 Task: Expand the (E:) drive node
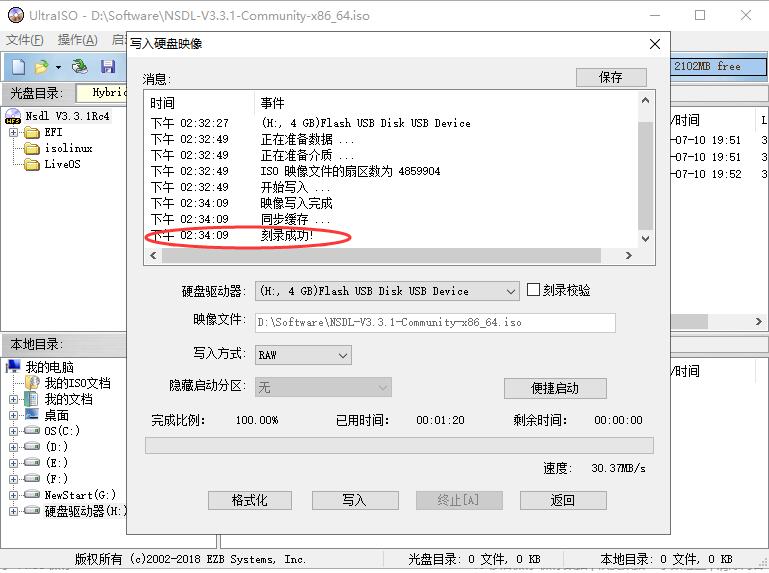[14, 463]
